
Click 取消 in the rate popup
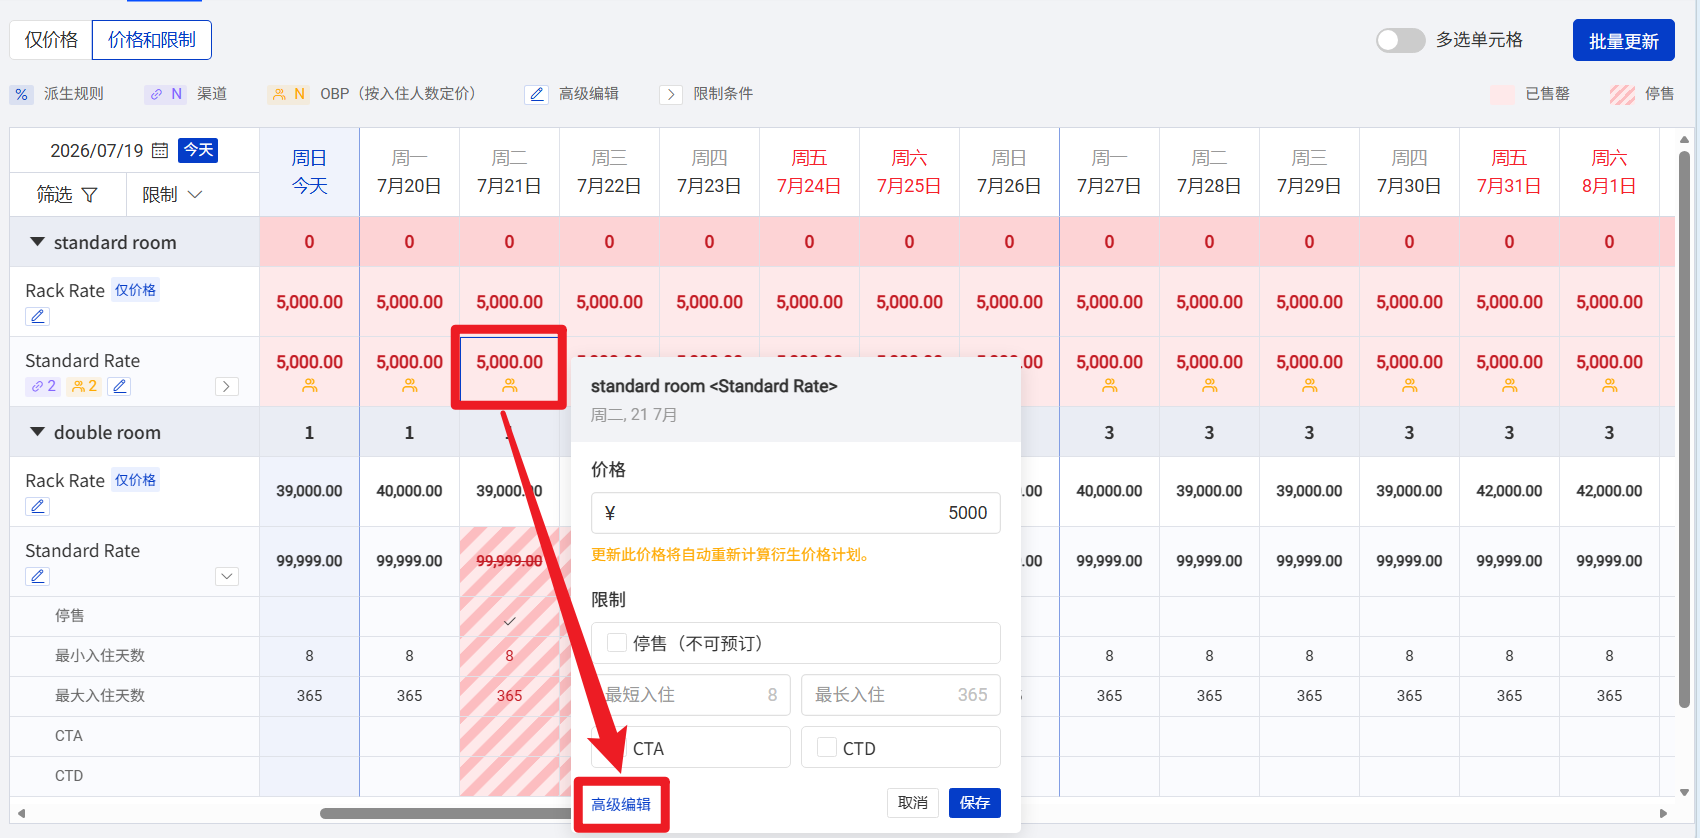(913, 803)
